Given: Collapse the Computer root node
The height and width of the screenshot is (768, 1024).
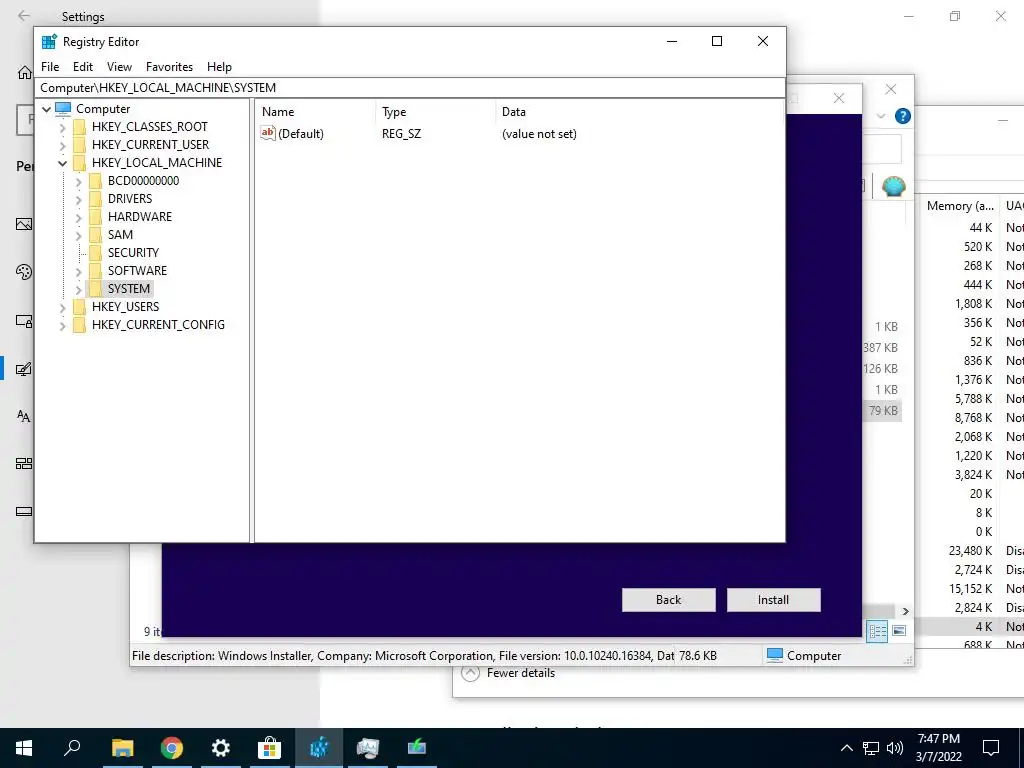Looking at the screenshot, I should tap(46, 109).
